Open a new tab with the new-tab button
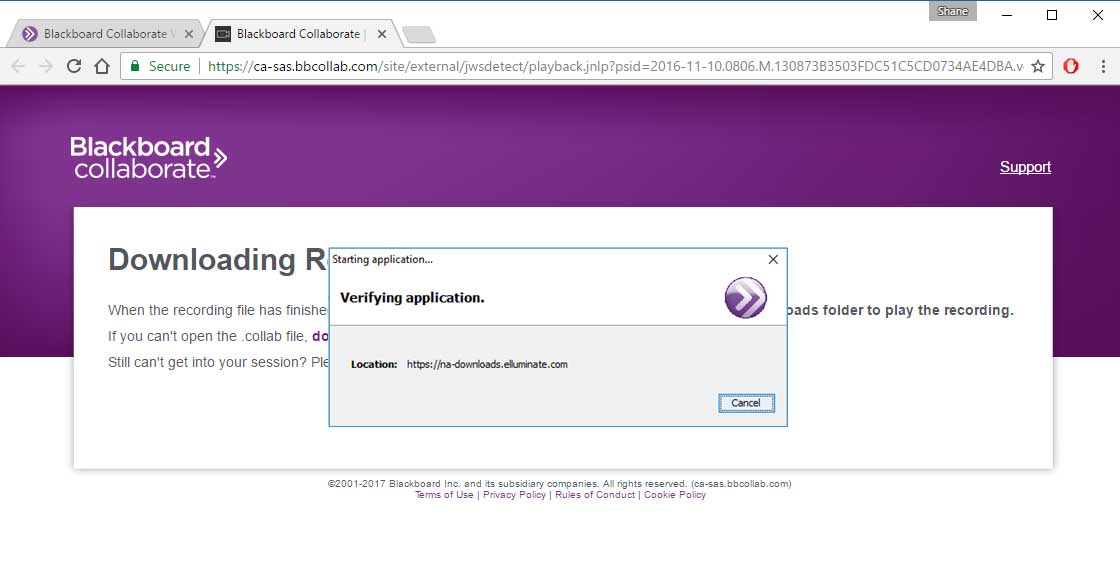 point(419,35)
